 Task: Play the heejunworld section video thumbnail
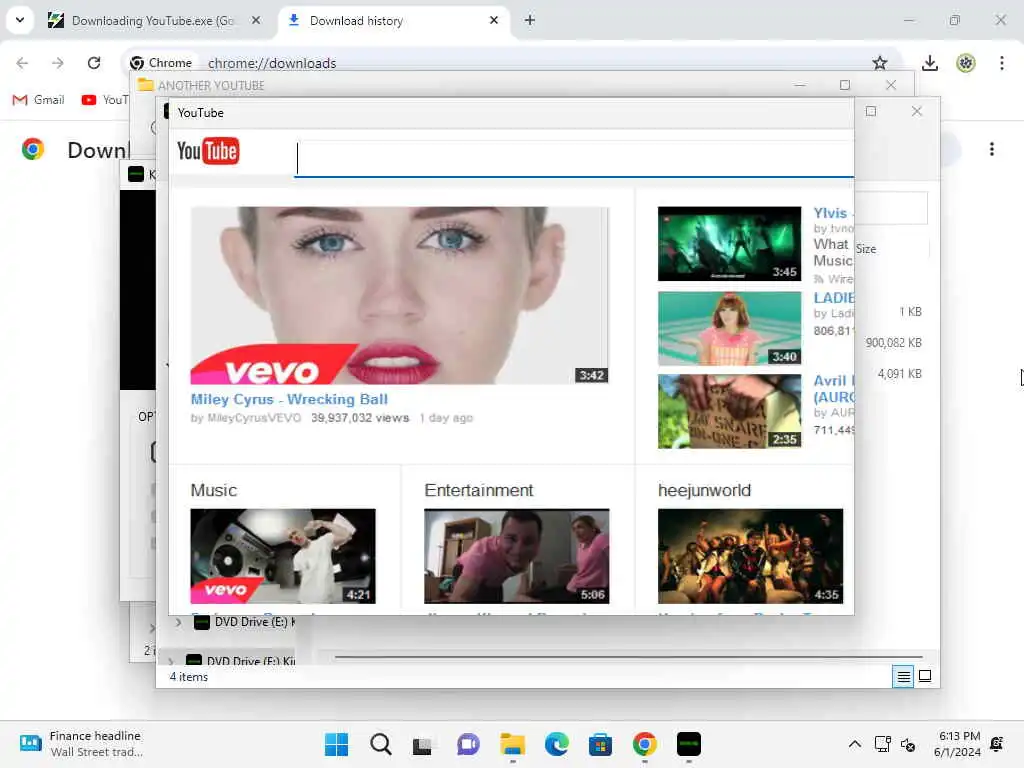point(750,556)
